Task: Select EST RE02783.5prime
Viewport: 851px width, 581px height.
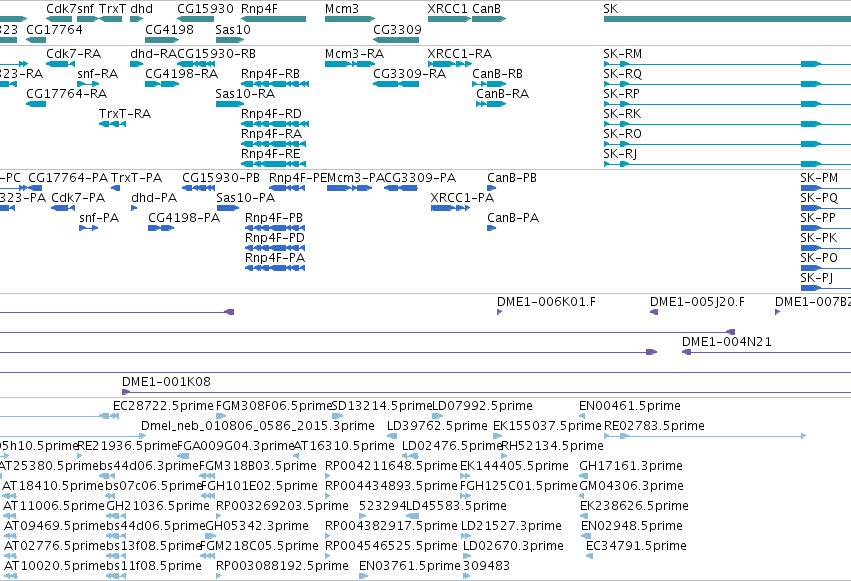Action: pyautogui.click(x=655, y=426)
